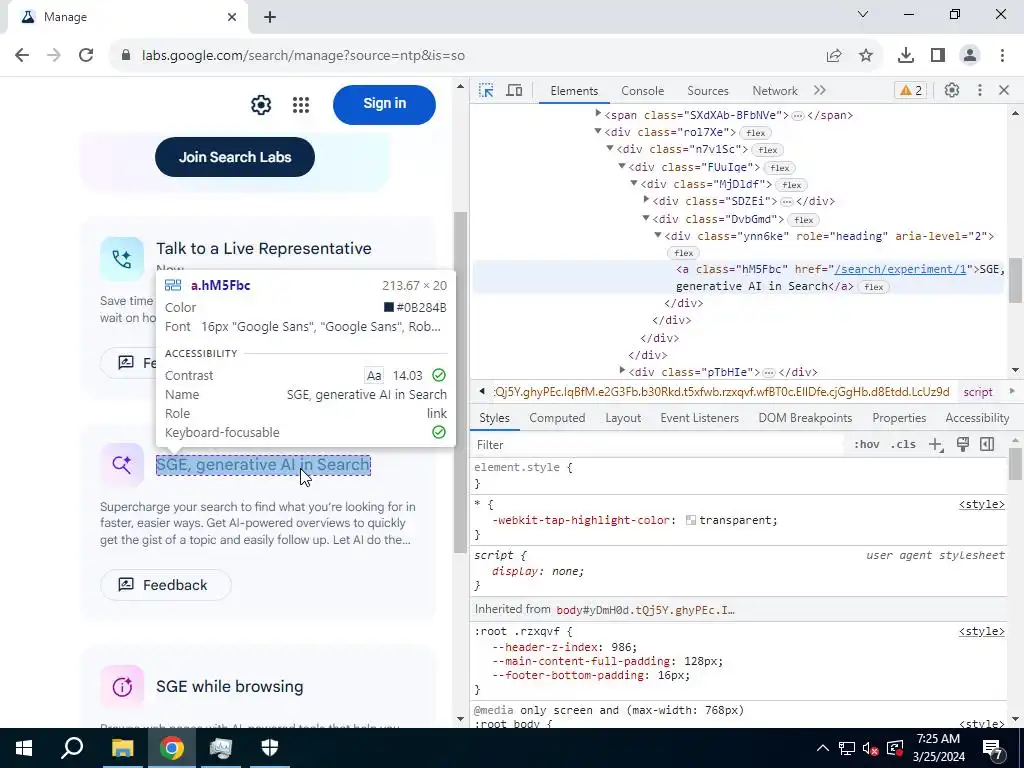Open File Explorer from taskbar
This screenshot has width=1024, height=768.
(x=122, y=748)
